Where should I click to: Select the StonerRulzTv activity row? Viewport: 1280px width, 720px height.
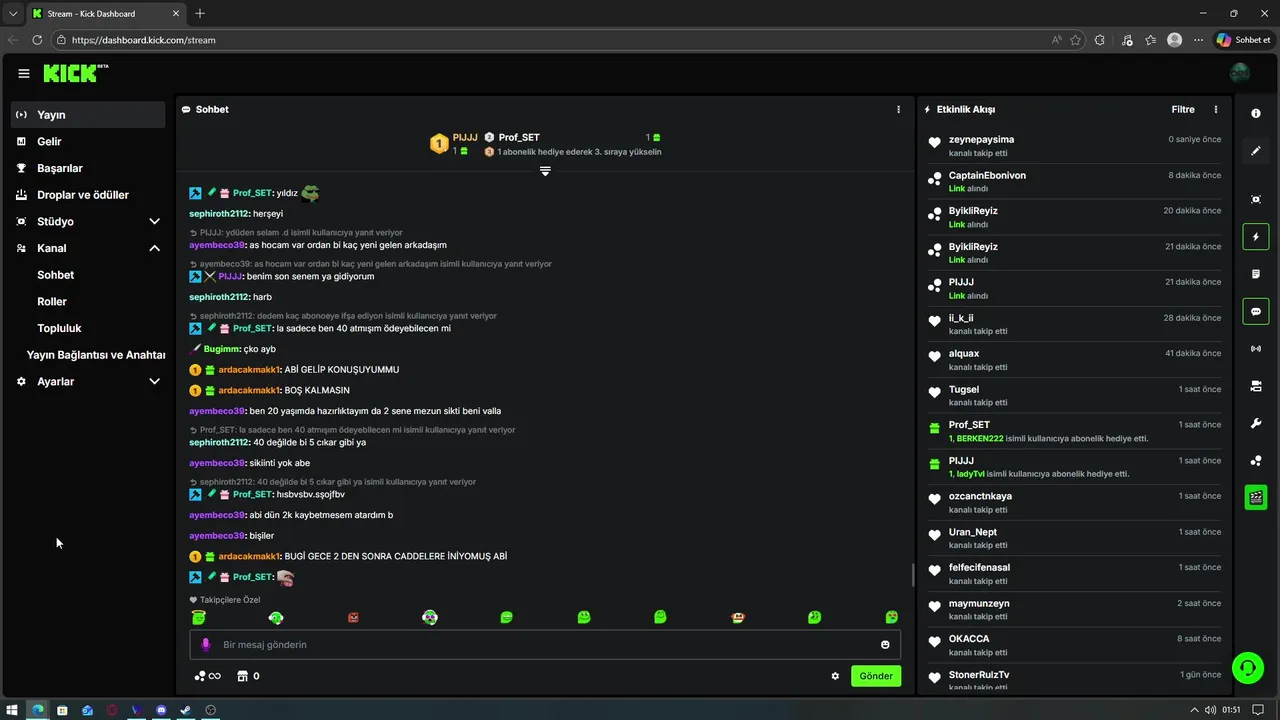[x=1074, y=679]
